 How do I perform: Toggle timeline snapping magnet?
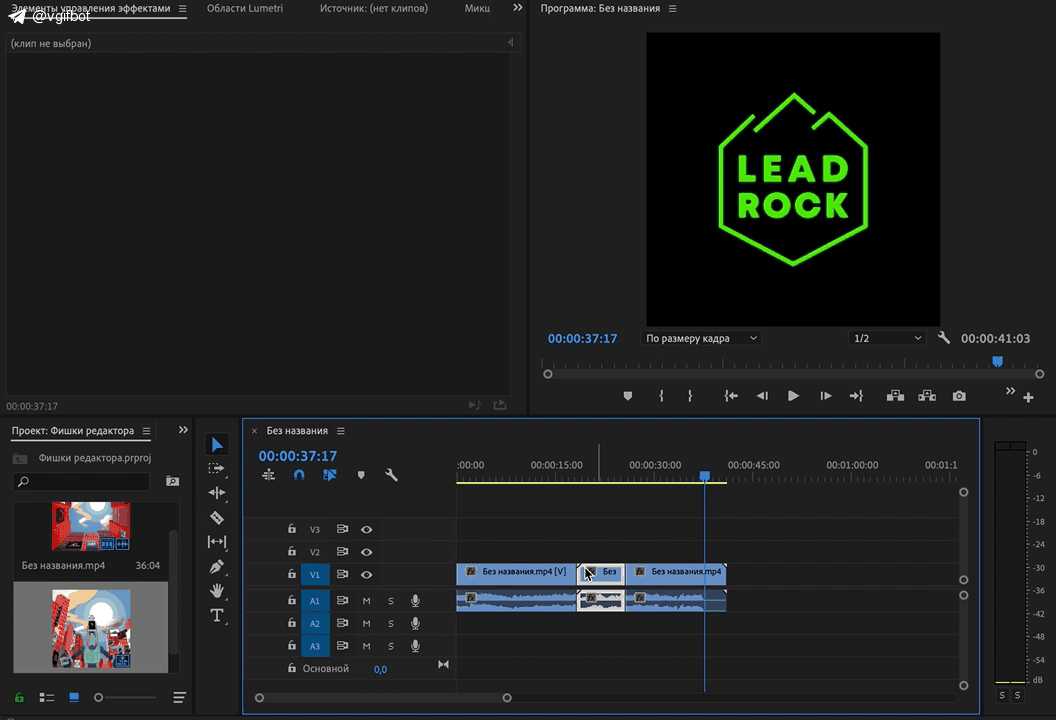(299, 475)
